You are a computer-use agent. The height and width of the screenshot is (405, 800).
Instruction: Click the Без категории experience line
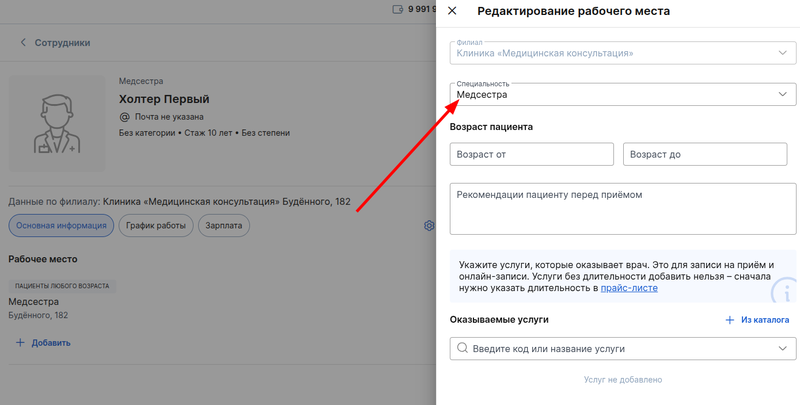tap(204, 133)
